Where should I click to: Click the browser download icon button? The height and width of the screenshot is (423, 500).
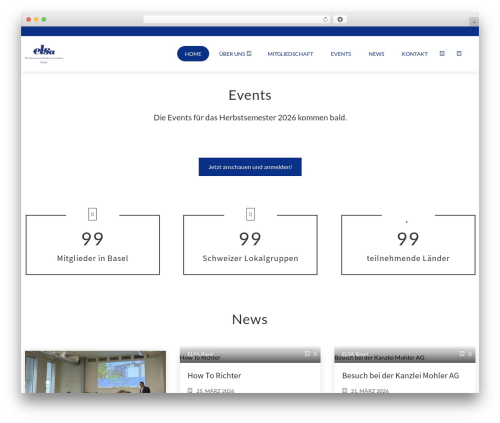[x=340, y=19]
